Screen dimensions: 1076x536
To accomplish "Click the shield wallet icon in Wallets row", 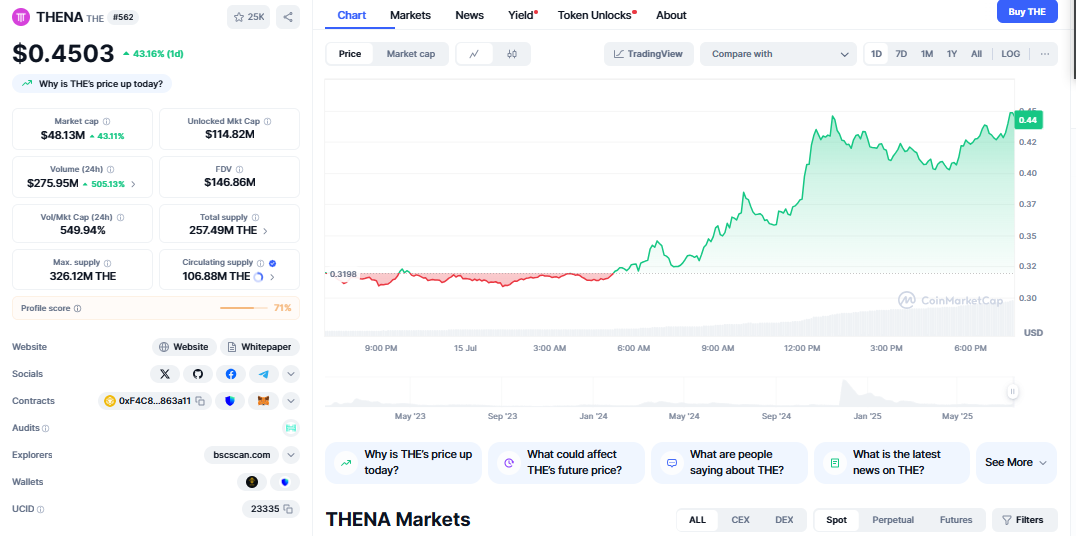I will pyautogui.click(x=285, y=482).
